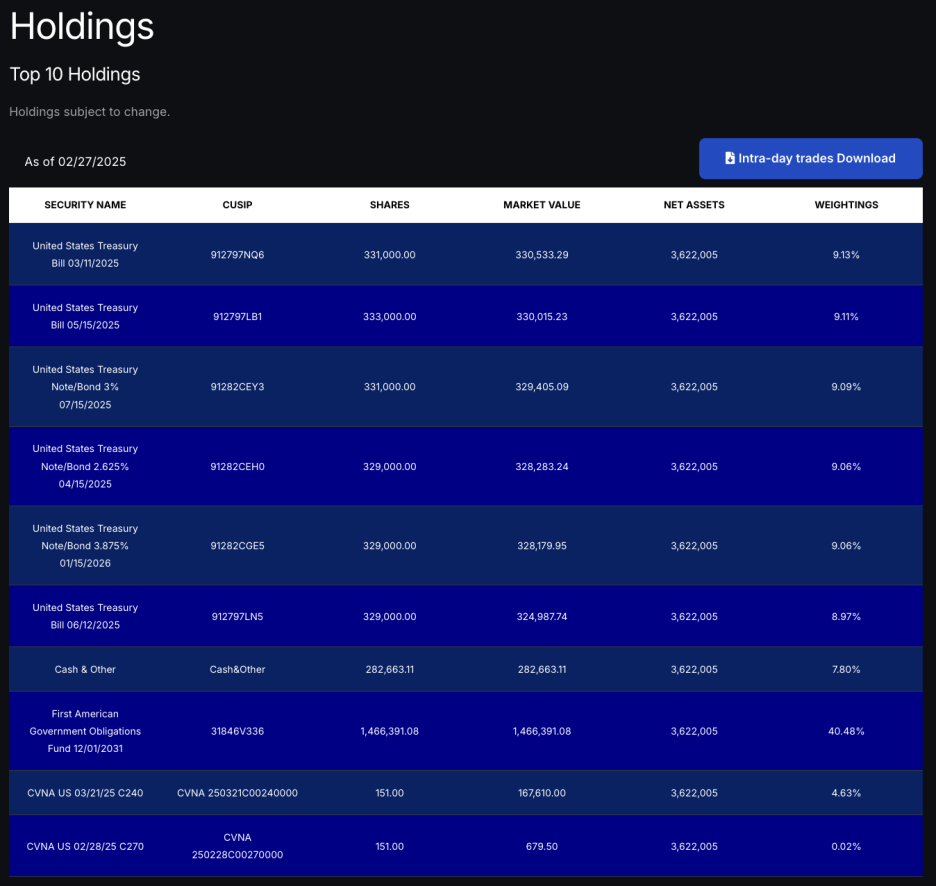Click CUSIP 91282CEH0
Image resolution: width=936 pixels, height=886 pixels.
(238, 467)
